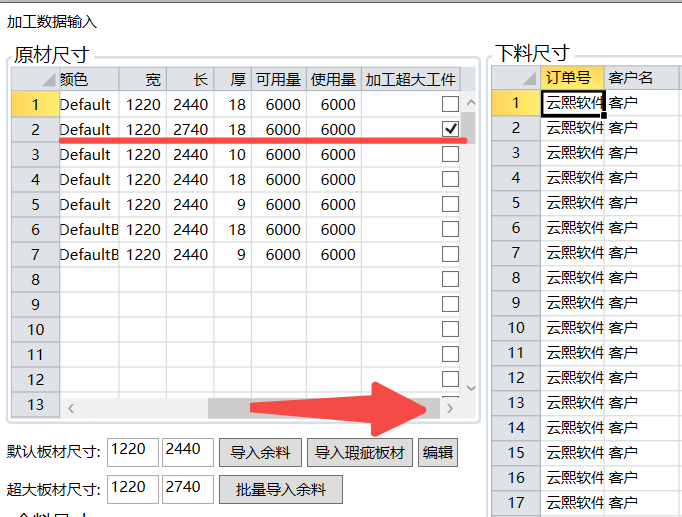Select the 颜色 column header

[88, 79]
